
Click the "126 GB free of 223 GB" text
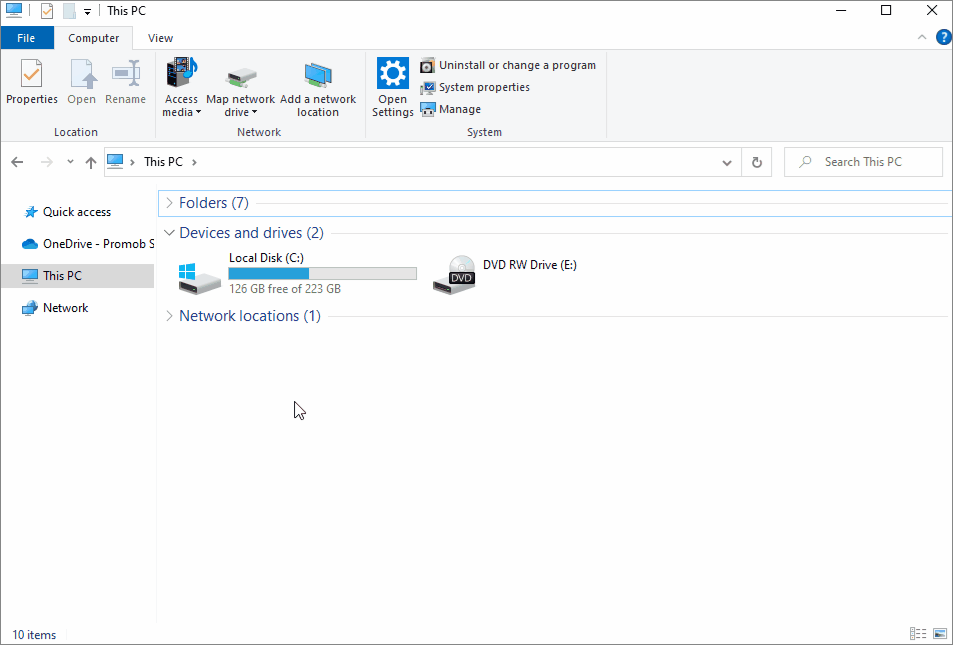(x=285, y=289)
